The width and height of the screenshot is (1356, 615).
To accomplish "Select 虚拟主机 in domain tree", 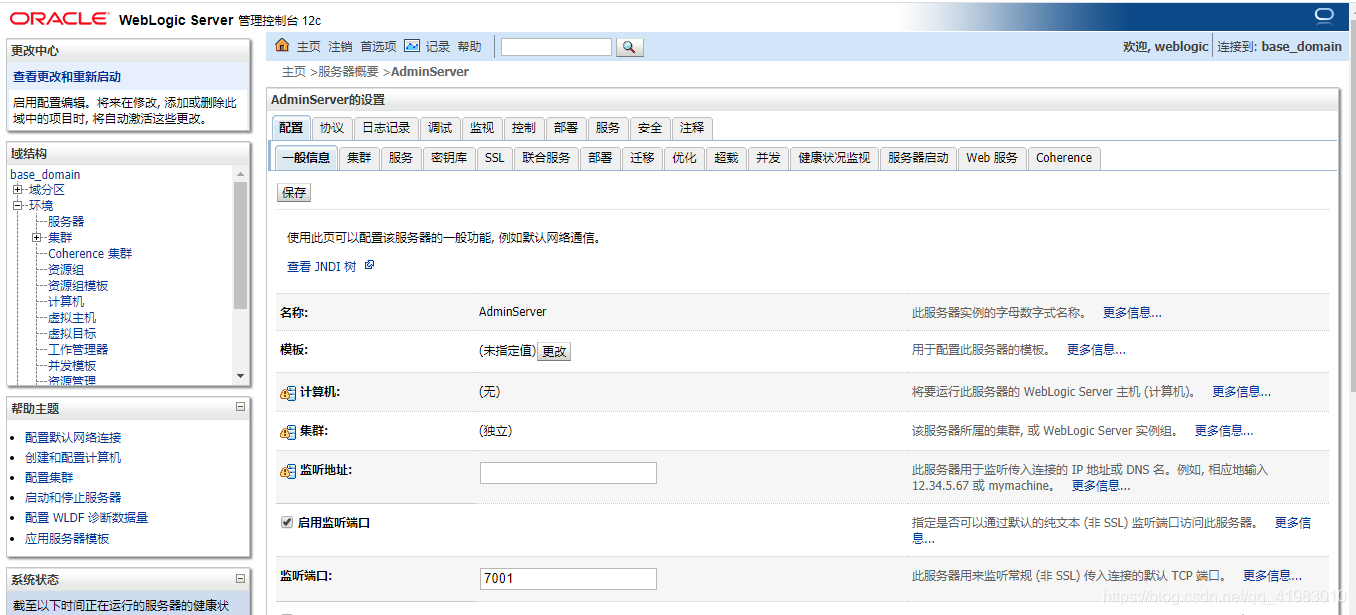I will [x=72, y=318].
